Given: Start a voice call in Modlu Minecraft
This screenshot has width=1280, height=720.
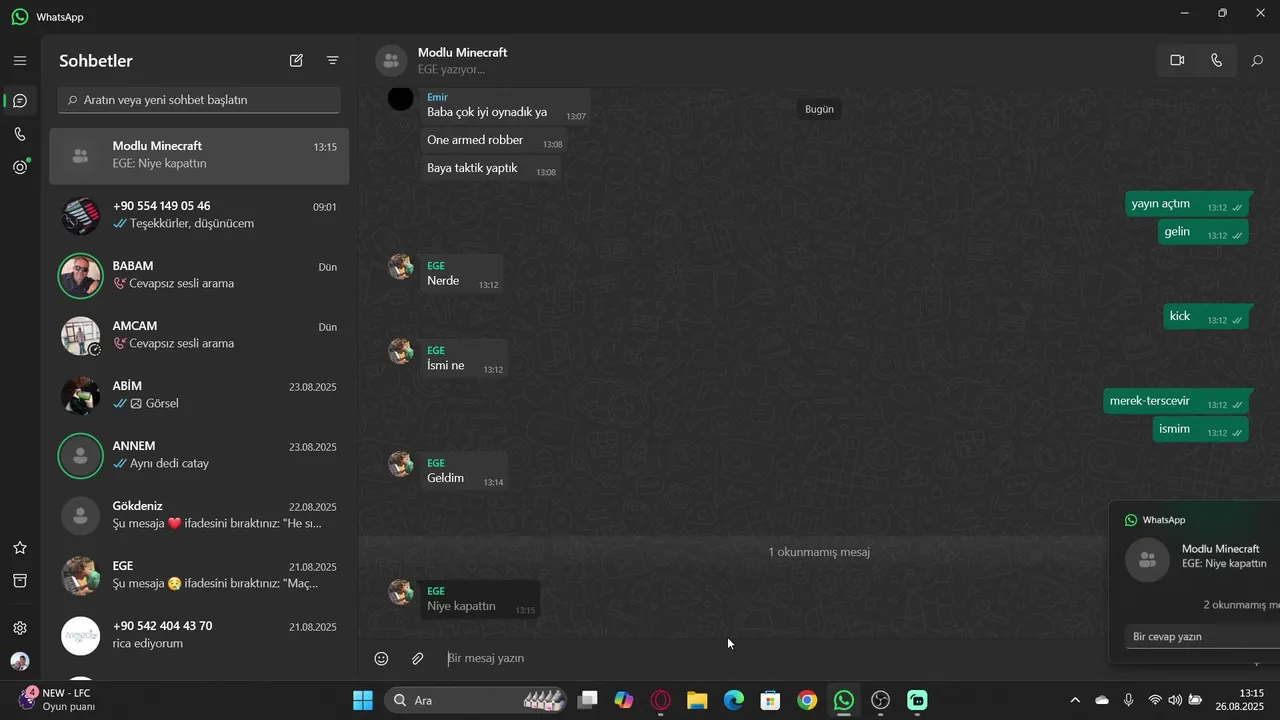Looking at the screenshot, I should pos(1216,60).
